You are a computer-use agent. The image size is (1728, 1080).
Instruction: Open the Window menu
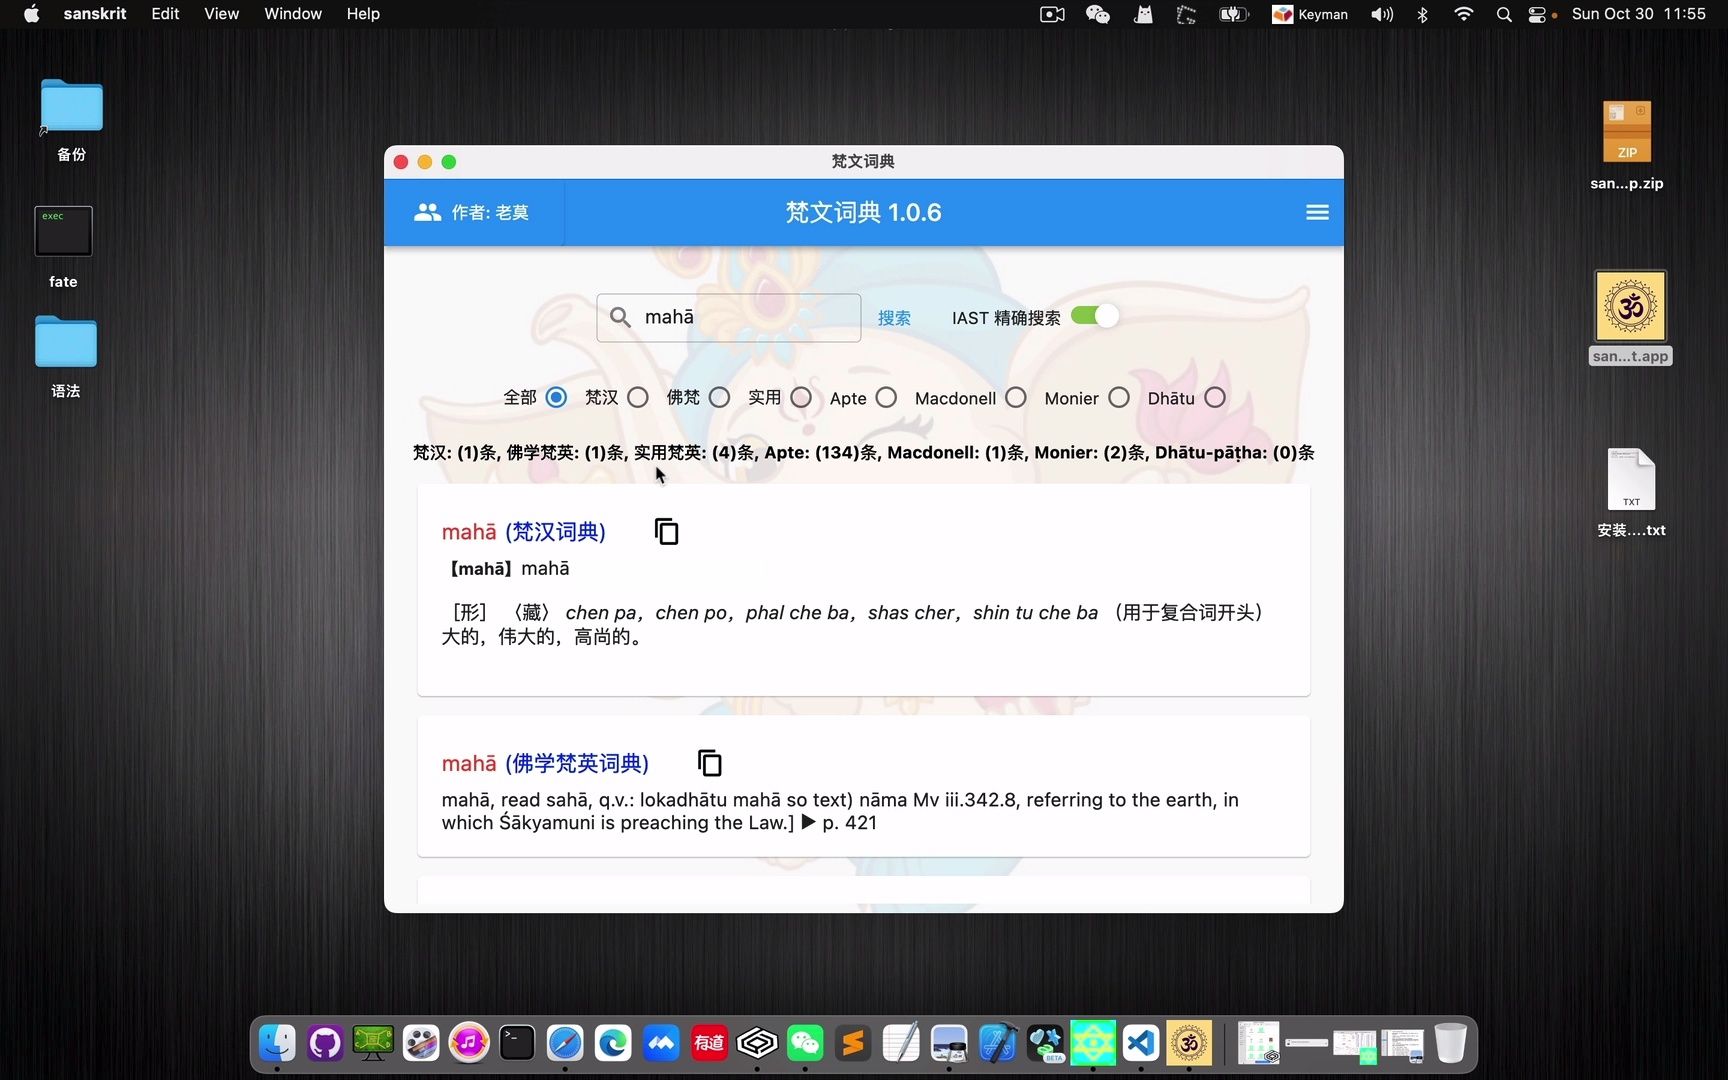(292, 14)
